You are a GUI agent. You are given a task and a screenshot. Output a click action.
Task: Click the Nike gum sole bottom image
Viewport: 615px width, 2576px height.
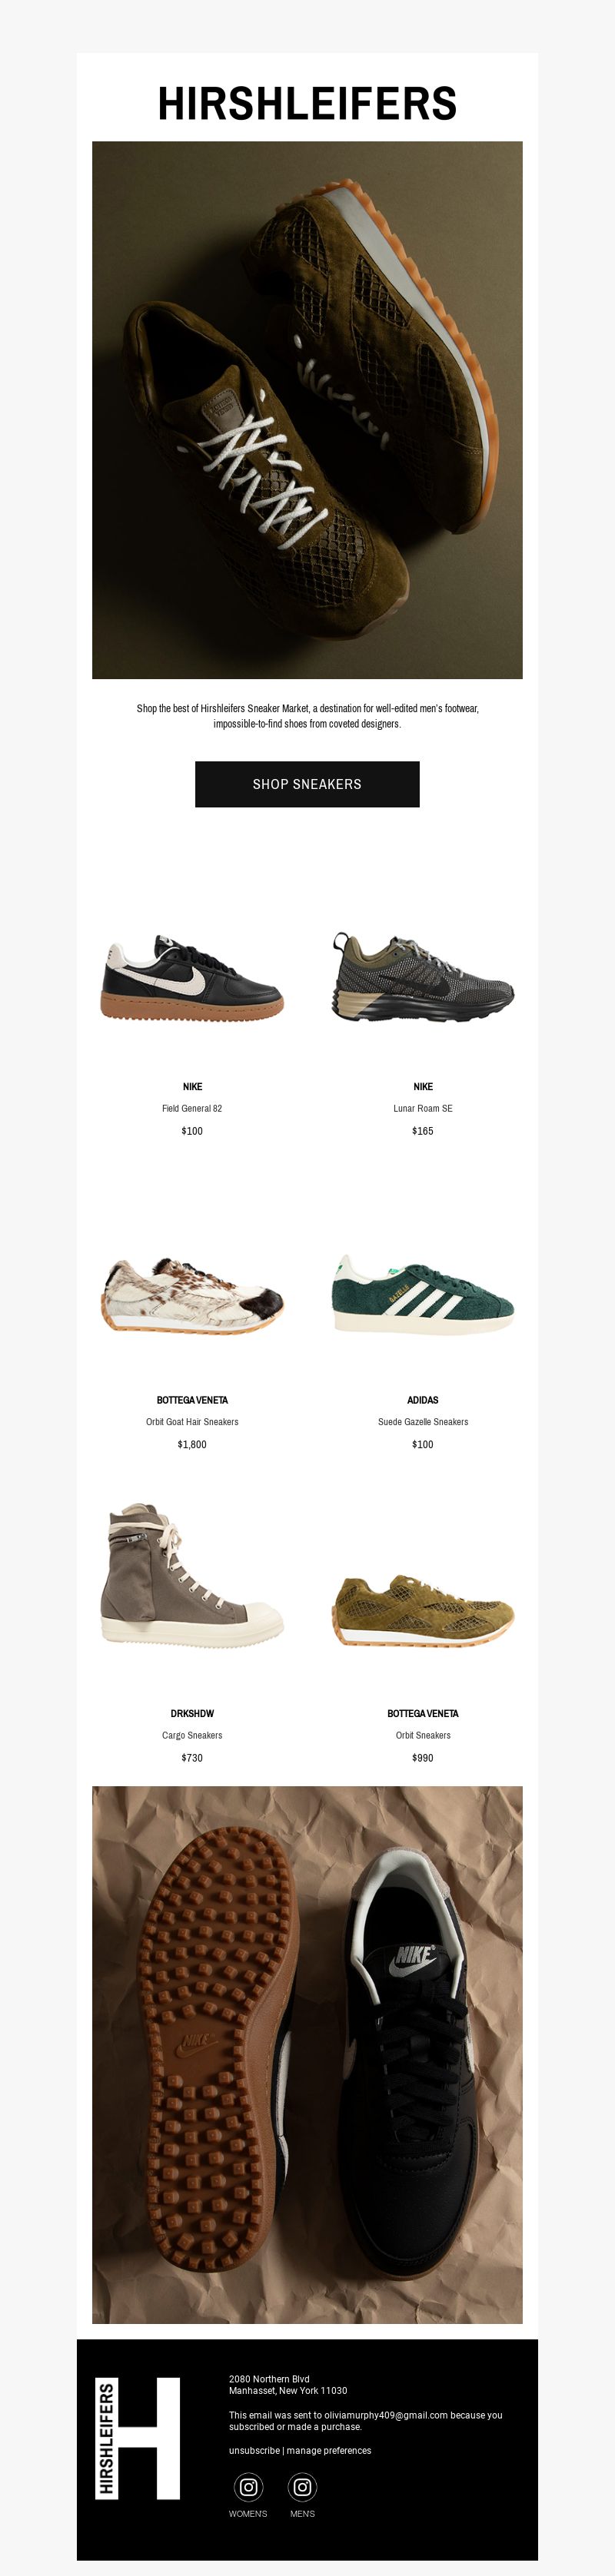[307, 2054]
